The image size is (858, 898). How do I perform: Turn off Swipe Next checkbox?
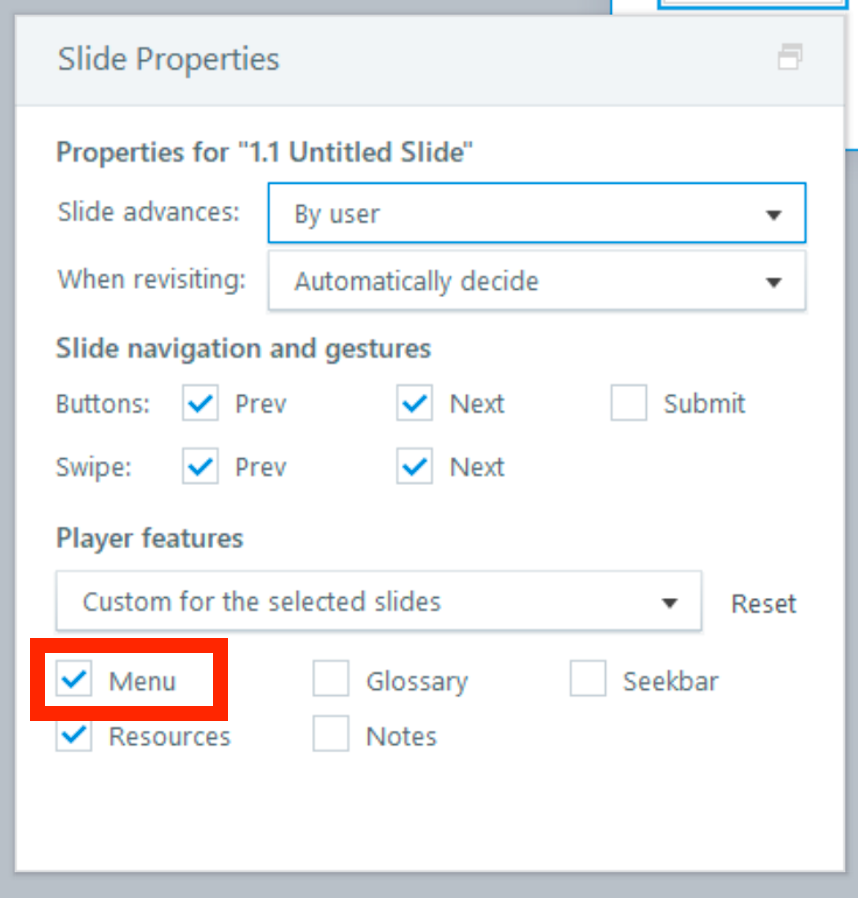click(414, 467)
